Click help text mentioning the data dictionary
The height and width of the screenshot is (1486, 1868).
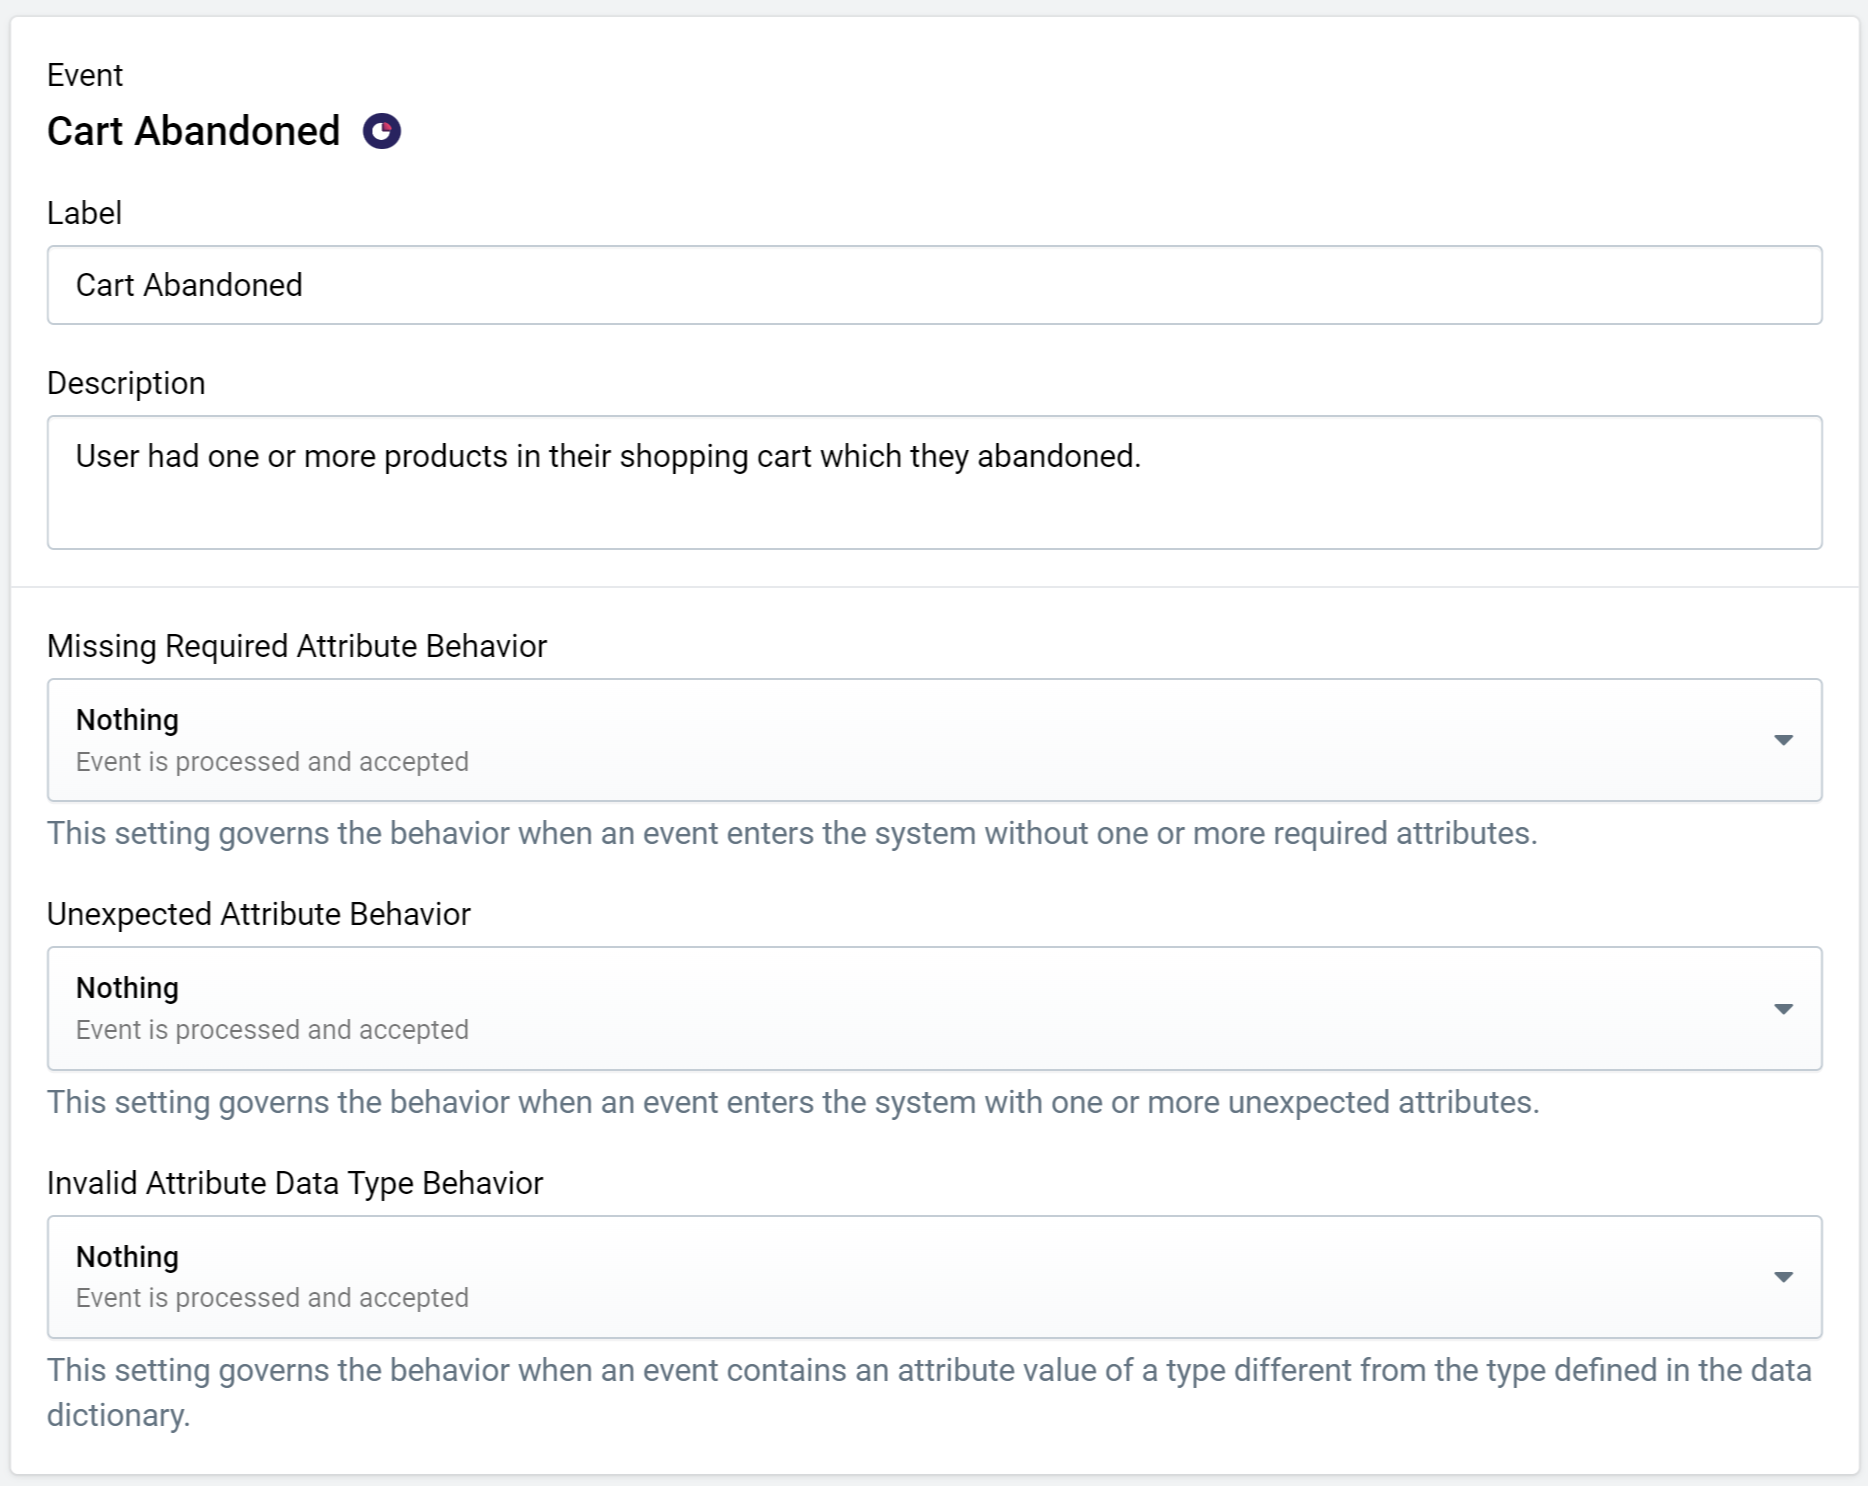click(929, 1392)
